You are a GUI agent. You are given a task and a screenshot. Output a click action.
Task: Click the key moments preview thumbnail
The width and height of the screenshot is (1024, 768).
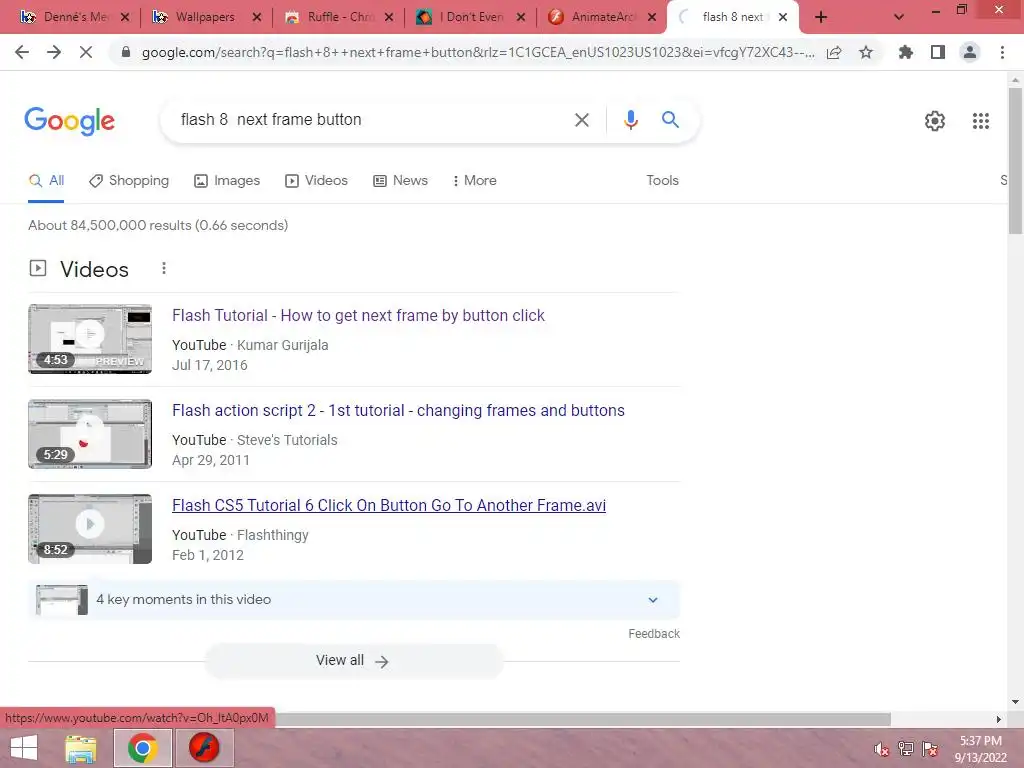click(x=61, y=600)
